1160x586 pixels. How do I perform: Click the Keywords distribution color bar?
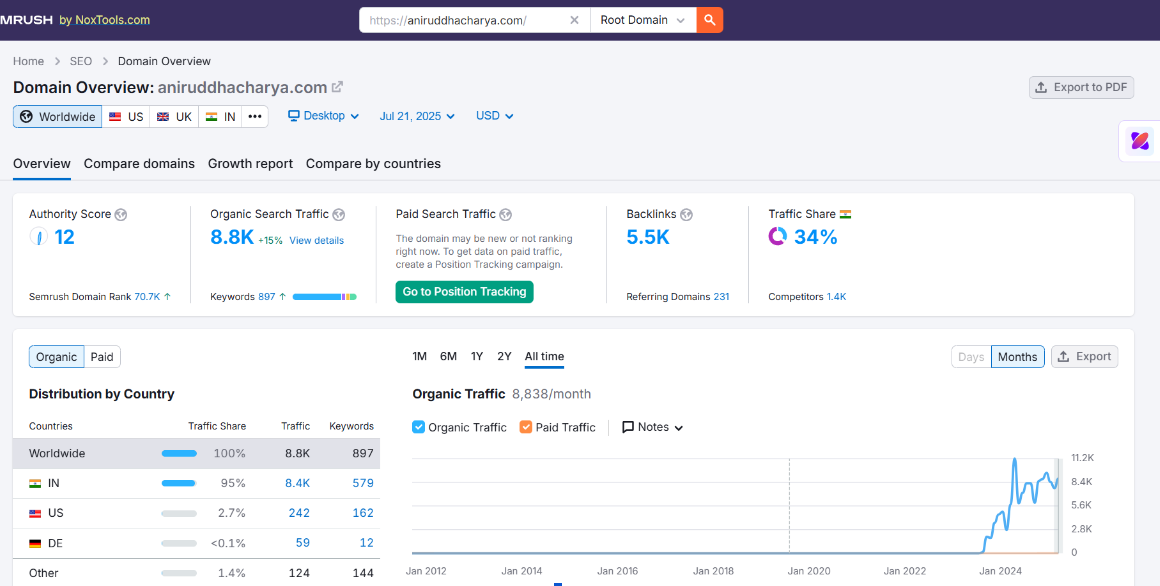[325, 297]
